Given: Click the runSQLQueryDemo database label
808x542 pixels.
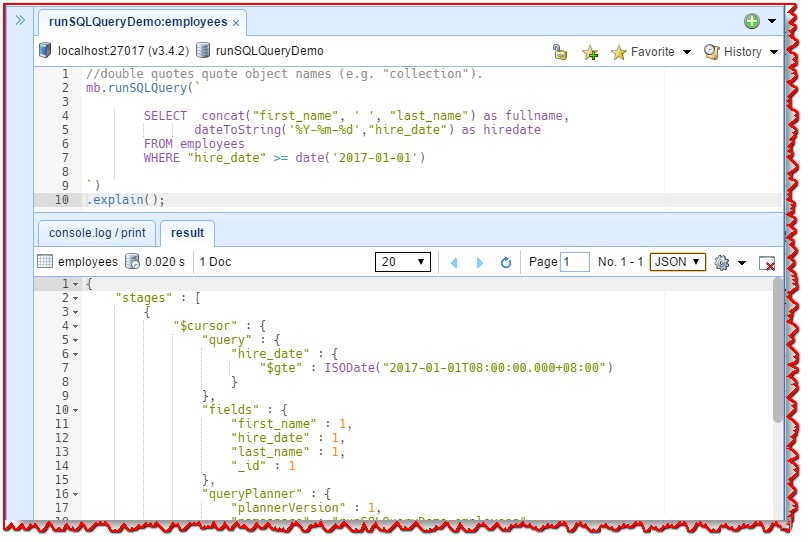Looking at the screenshot, I should 270,51.
